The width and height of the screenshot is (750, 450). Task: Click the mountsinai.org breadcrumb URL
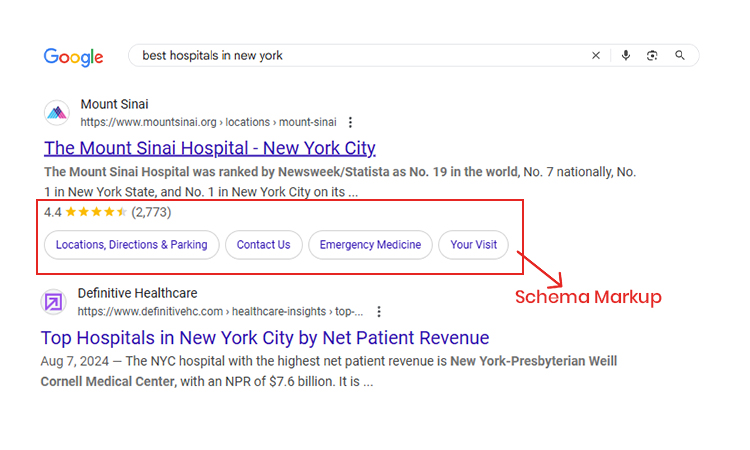point(208,122)
